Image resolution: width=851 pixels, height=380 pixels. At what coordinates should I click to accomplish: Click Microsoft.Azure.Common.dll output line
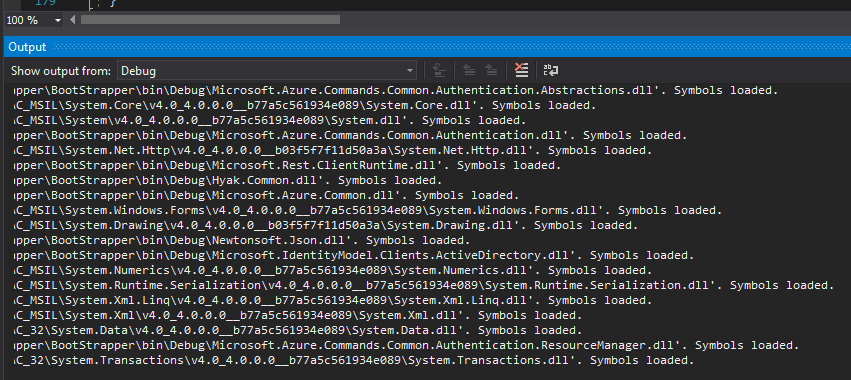pyautogui.click(x=266, y=195)
